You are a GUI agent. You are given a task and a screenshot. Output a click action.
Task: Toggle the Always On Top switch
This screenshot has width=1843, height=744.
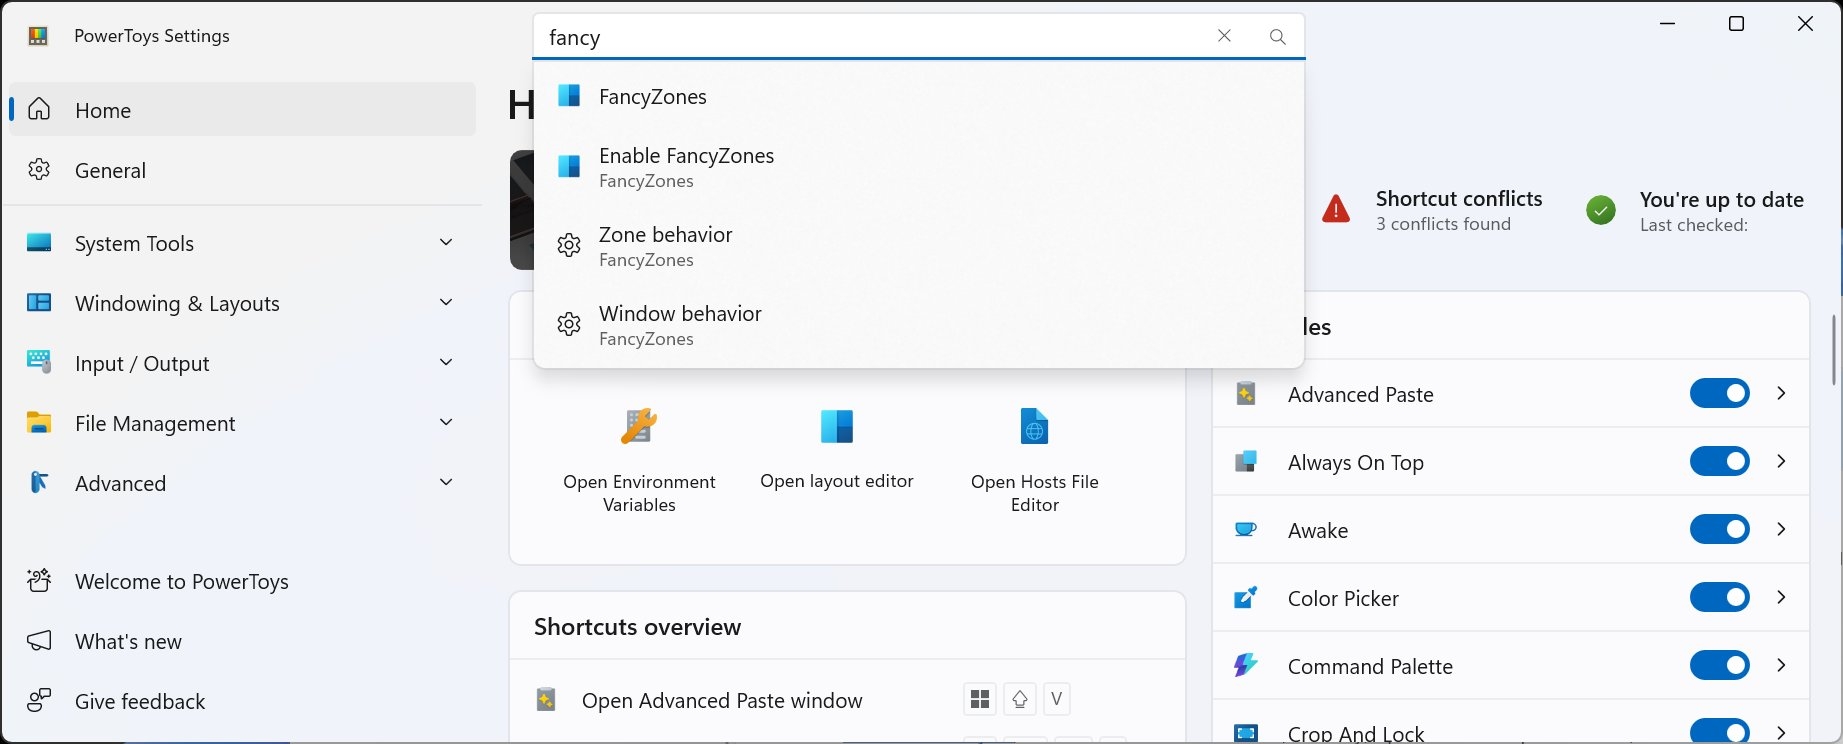[1720, 461]
